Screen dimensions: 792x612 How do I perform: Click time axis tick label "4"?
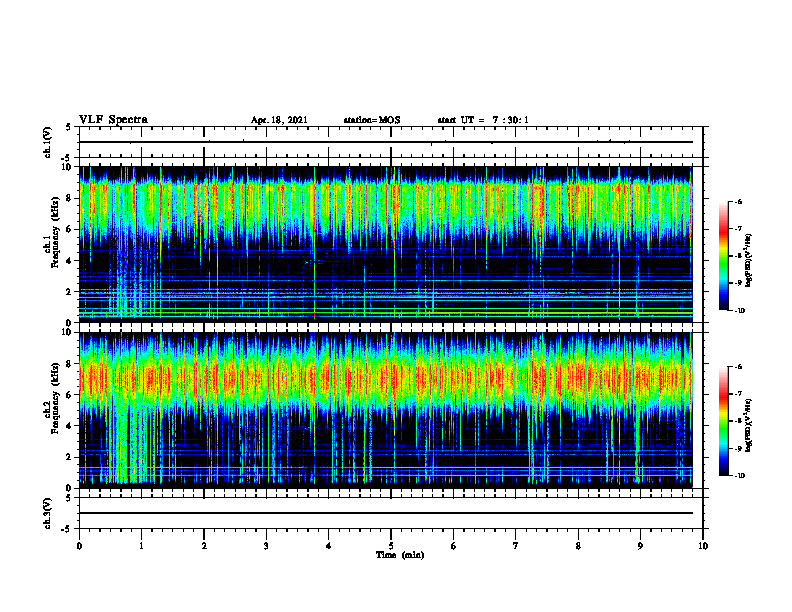coord(329,546)
